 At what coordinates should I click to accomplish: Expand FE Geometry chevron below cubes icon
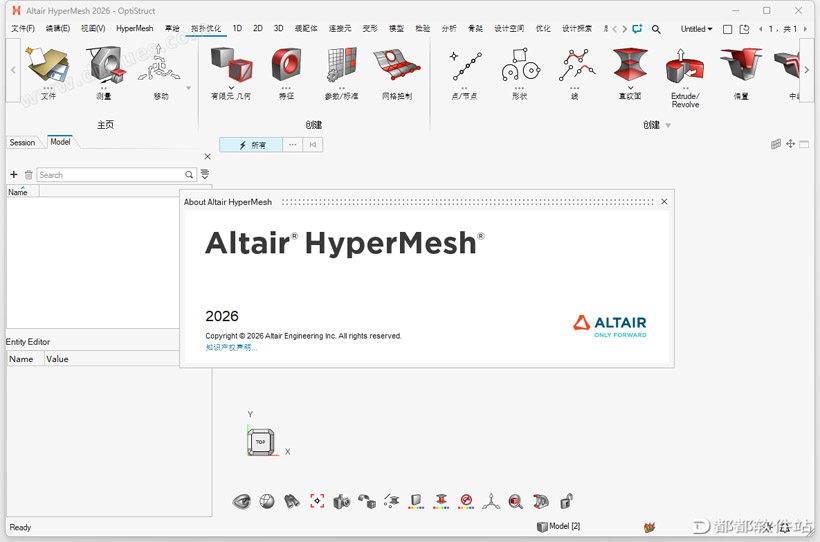click(231, 88)
